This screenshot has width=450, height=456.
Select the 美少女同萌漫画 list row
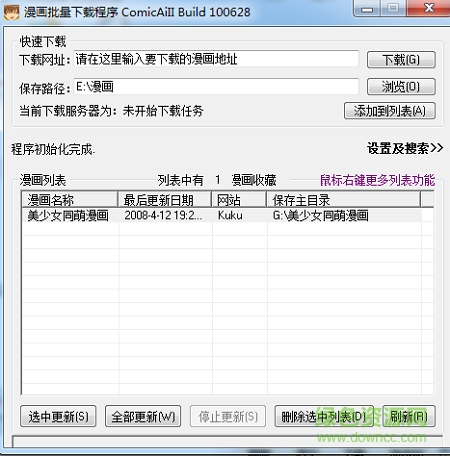(x=222, y=215)
